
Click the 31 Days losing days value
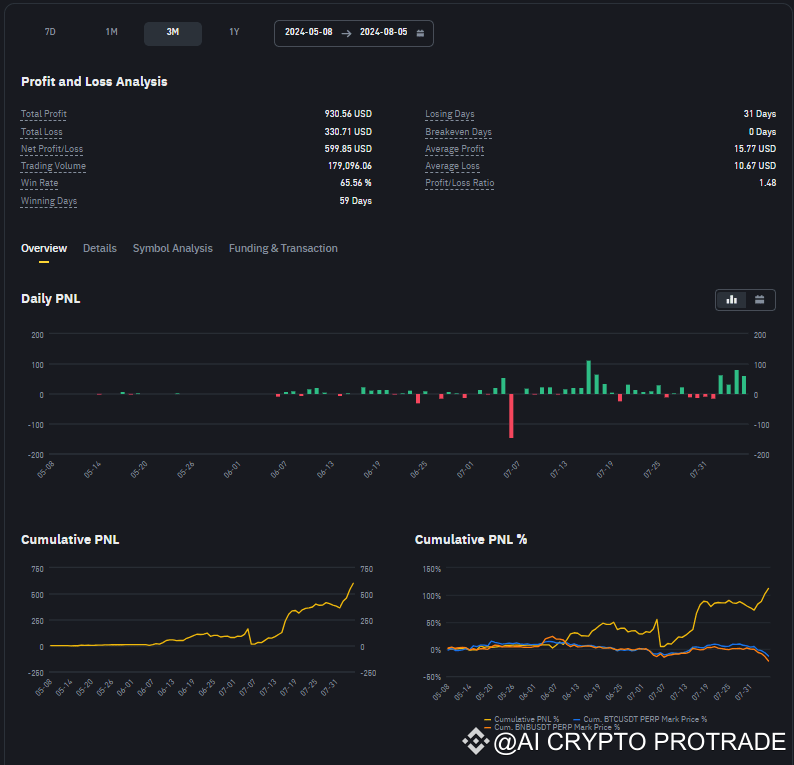click(760, 114)
